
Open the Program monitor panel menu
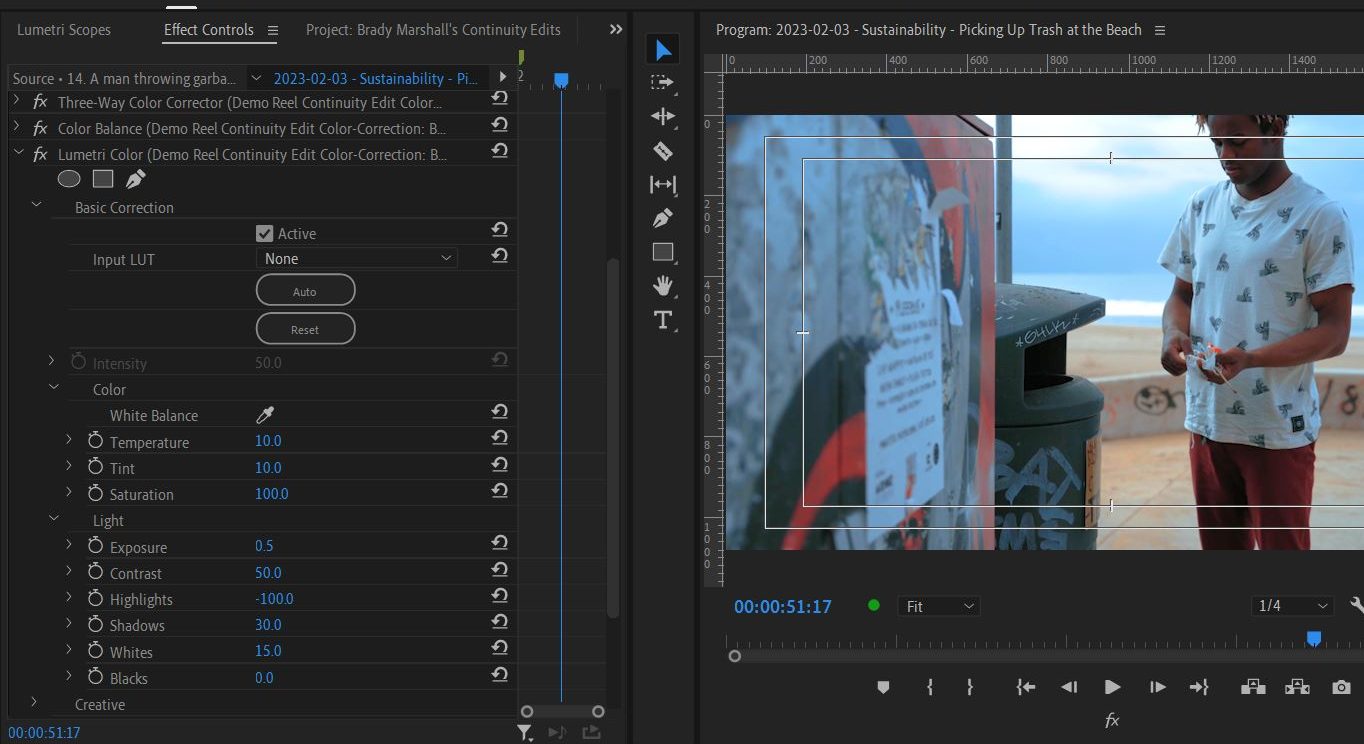point(1160,30)
